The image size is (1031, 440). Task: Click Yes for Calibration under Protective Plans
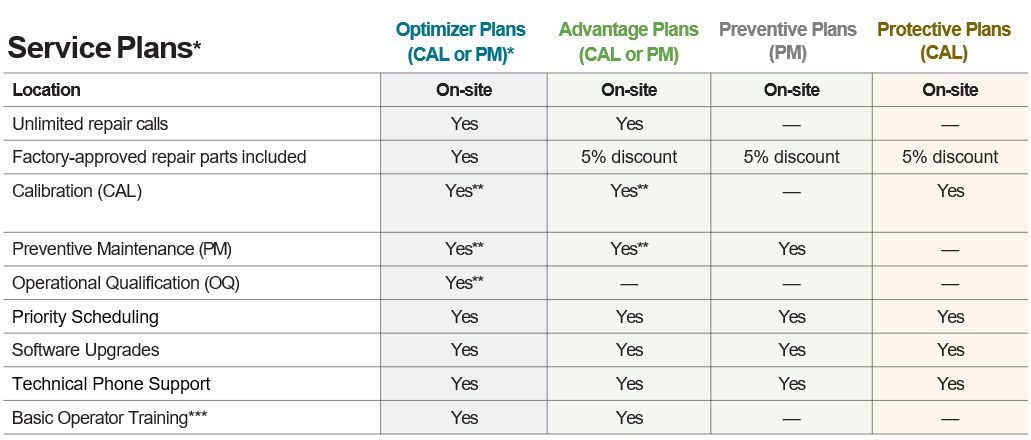tap(951, 191)
